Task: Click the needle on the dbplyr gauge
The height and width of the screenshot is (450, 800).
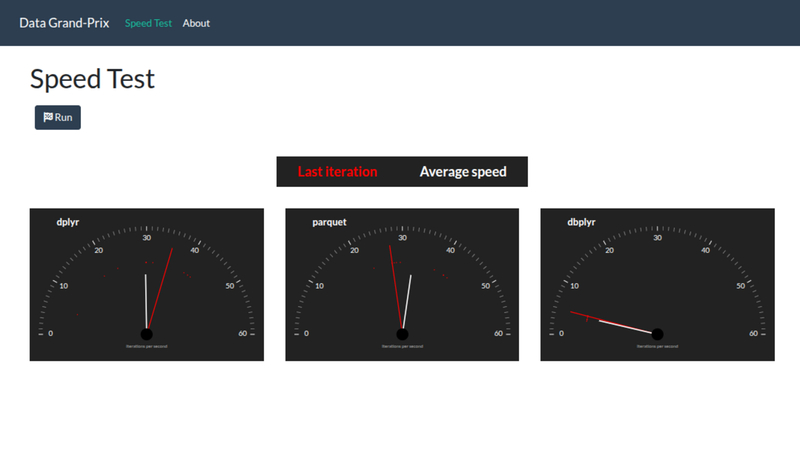Action: click(x=610, y=322)
